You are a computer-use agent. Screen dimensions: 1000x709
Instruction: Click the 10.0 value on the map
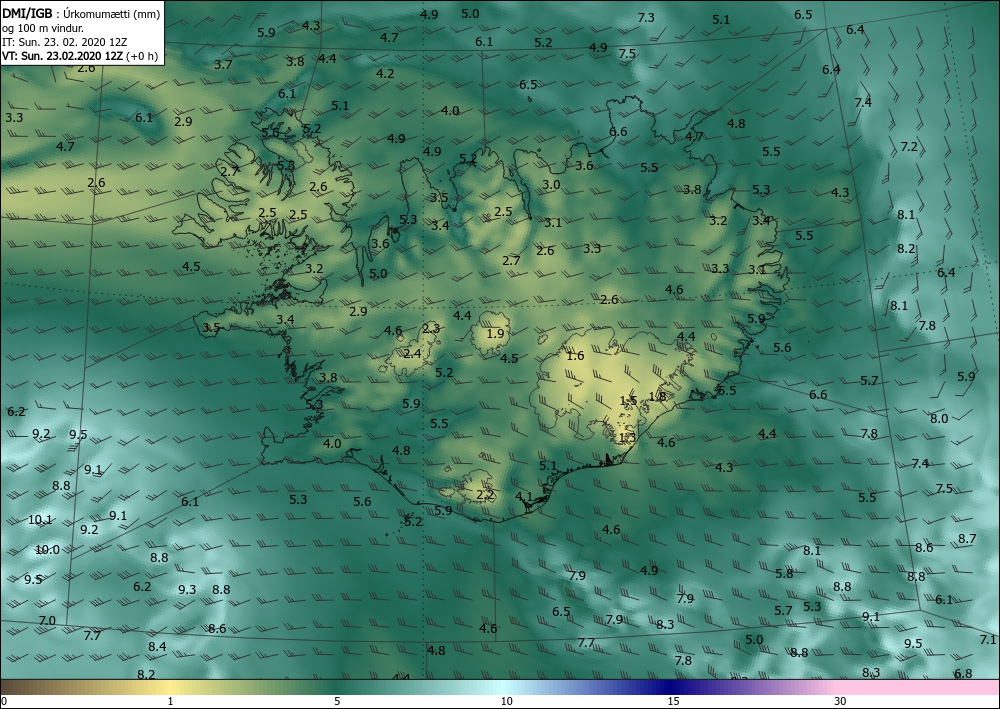[x=47, y=550]
